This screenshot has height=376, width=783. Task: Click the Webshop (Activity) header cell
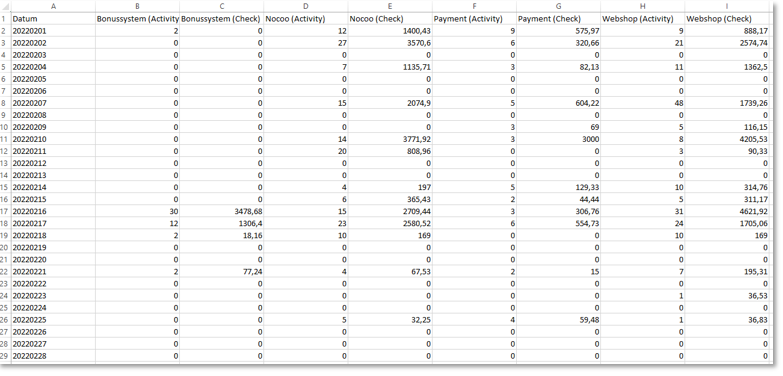[x=643, y=19]
